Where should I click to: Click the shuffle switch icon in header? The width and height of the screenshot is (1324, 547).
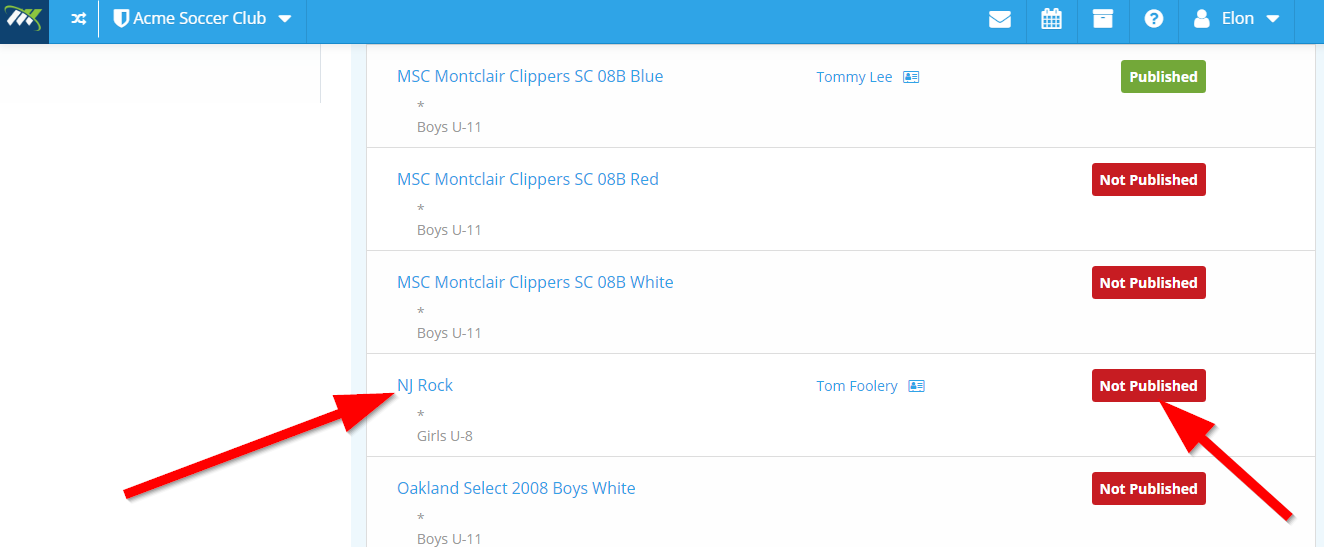point(78,19)
